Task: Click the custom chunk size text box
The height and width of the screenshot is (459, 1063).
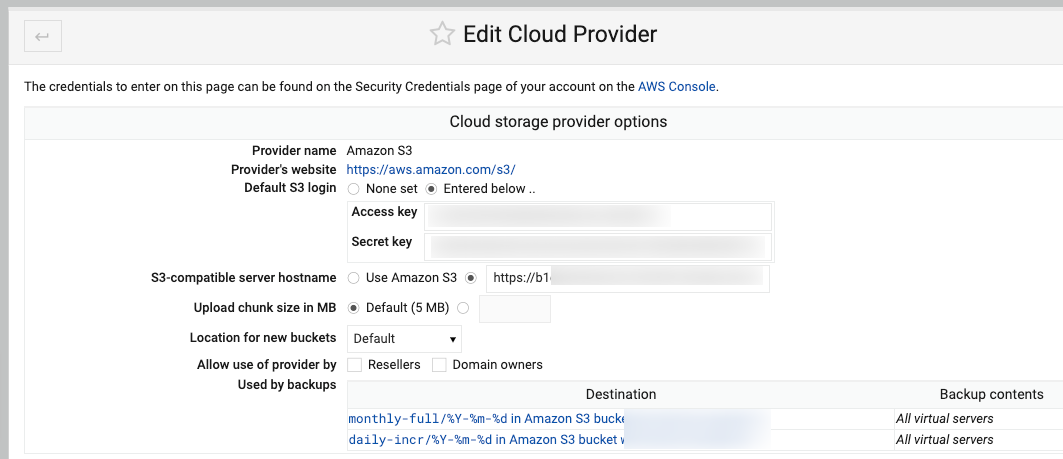Action: [x=515, y=308]
